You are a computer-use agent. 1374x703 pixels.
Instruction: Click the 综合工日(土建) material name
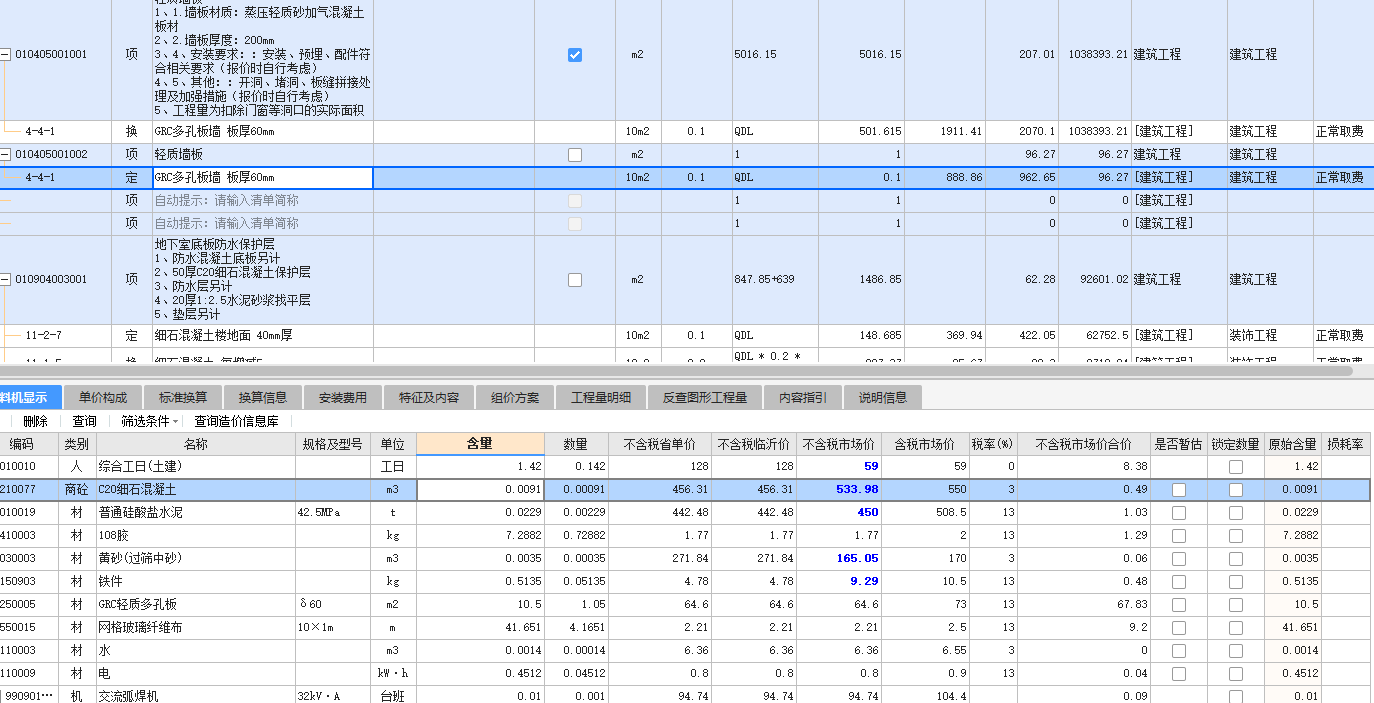tap(140, 467)
